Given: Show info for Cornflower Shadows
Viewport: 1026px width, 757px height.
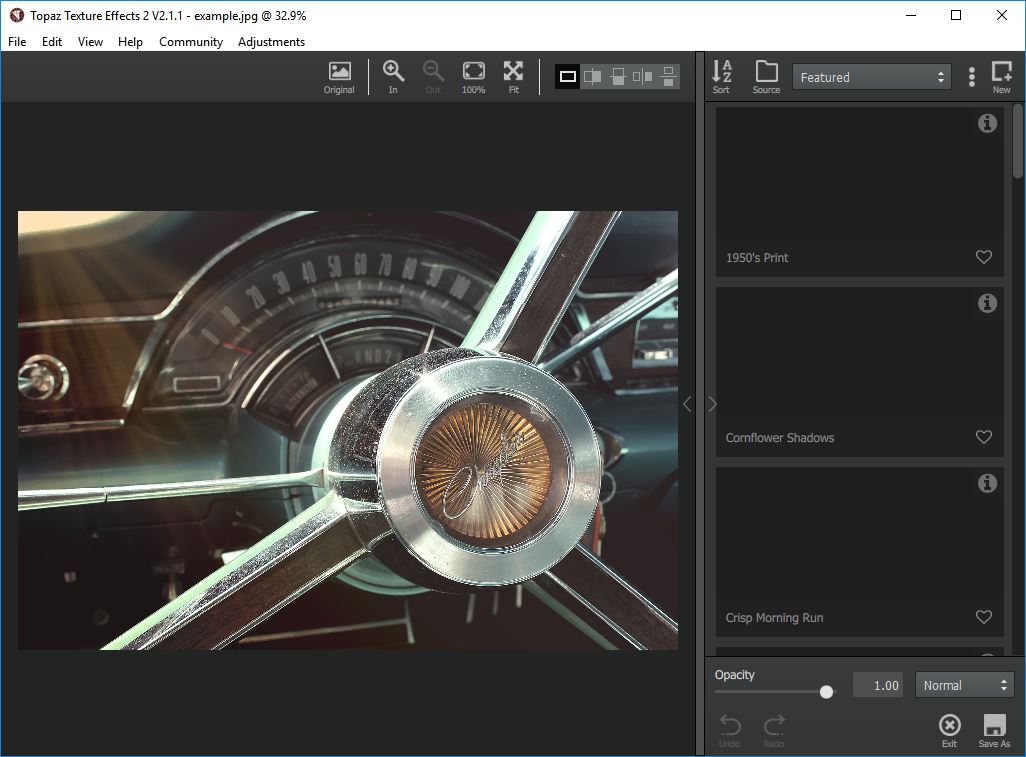Looking at the screenshot, I should tap(987, 303).
